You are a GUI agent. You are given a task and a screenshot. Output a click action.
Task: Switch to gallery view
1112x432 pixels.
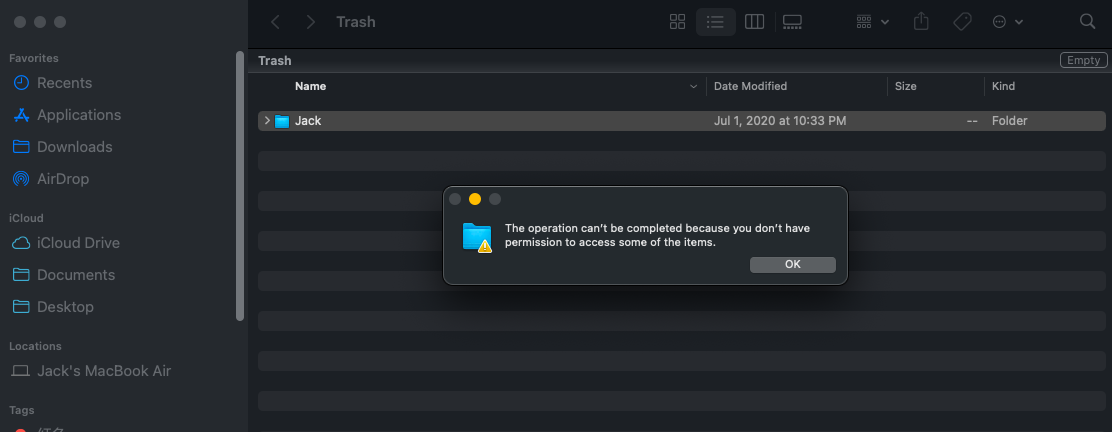click(793, 22)
